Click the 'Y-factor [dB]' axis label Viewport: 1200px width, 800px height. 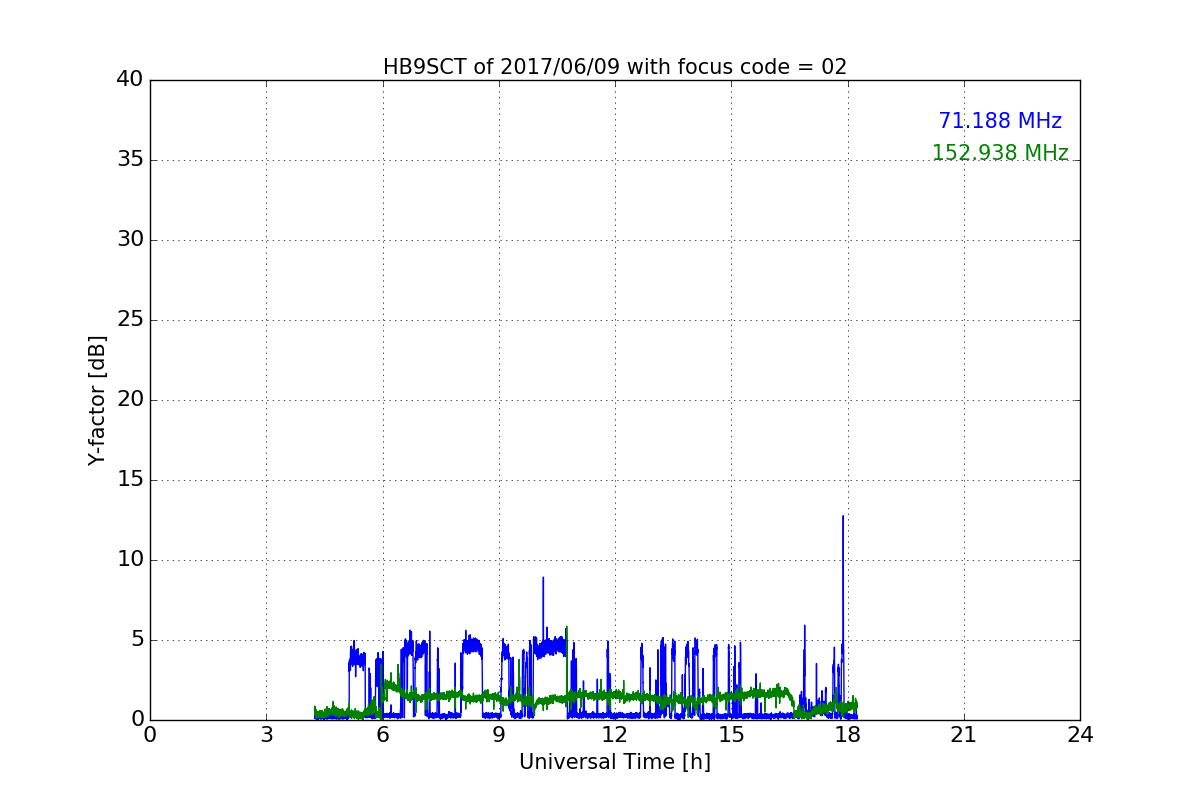tap(97, 400)
